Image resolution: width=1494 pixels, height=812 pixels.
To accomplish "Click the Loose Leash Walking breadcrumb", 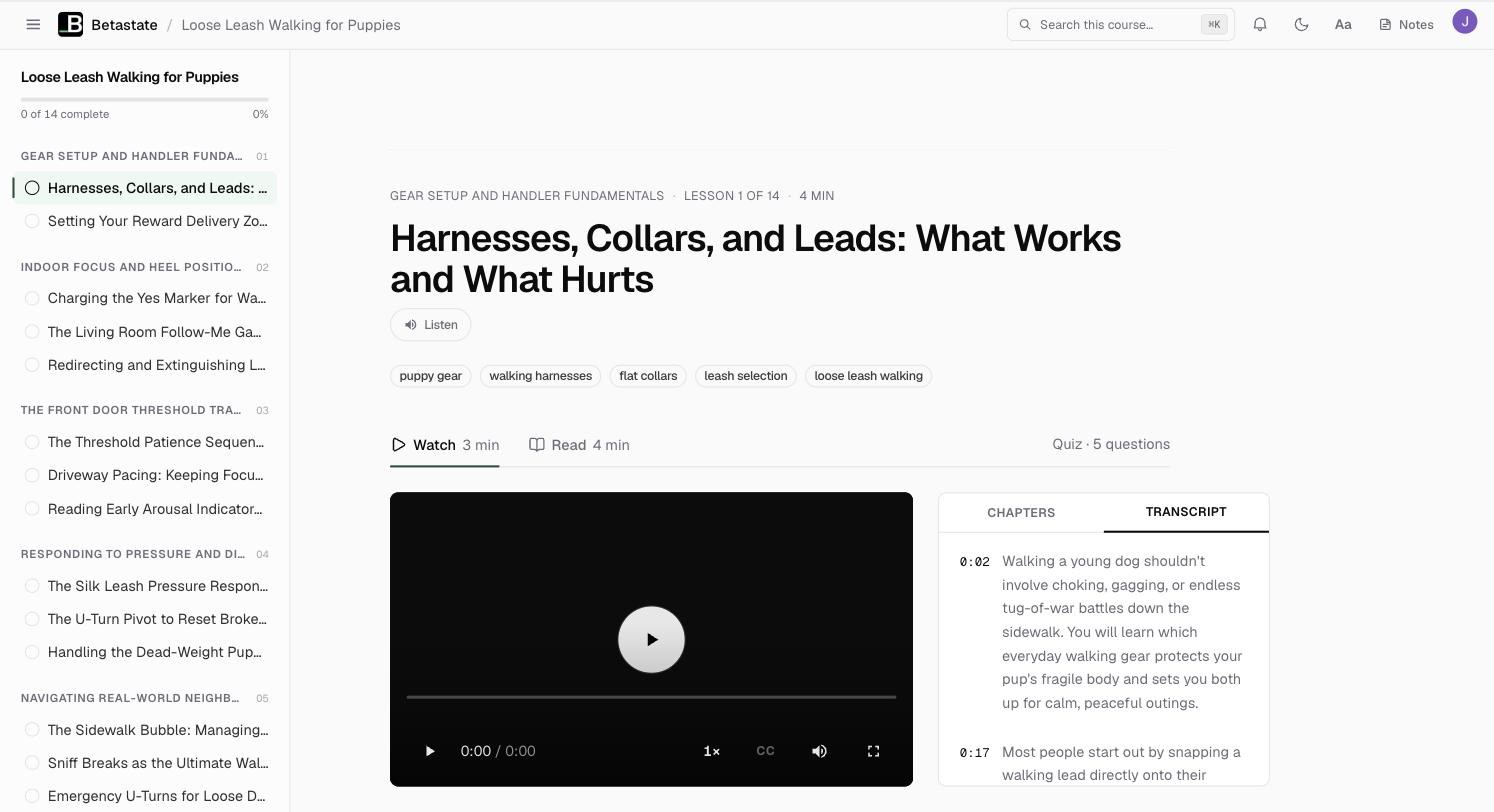I will click(291, 25).
